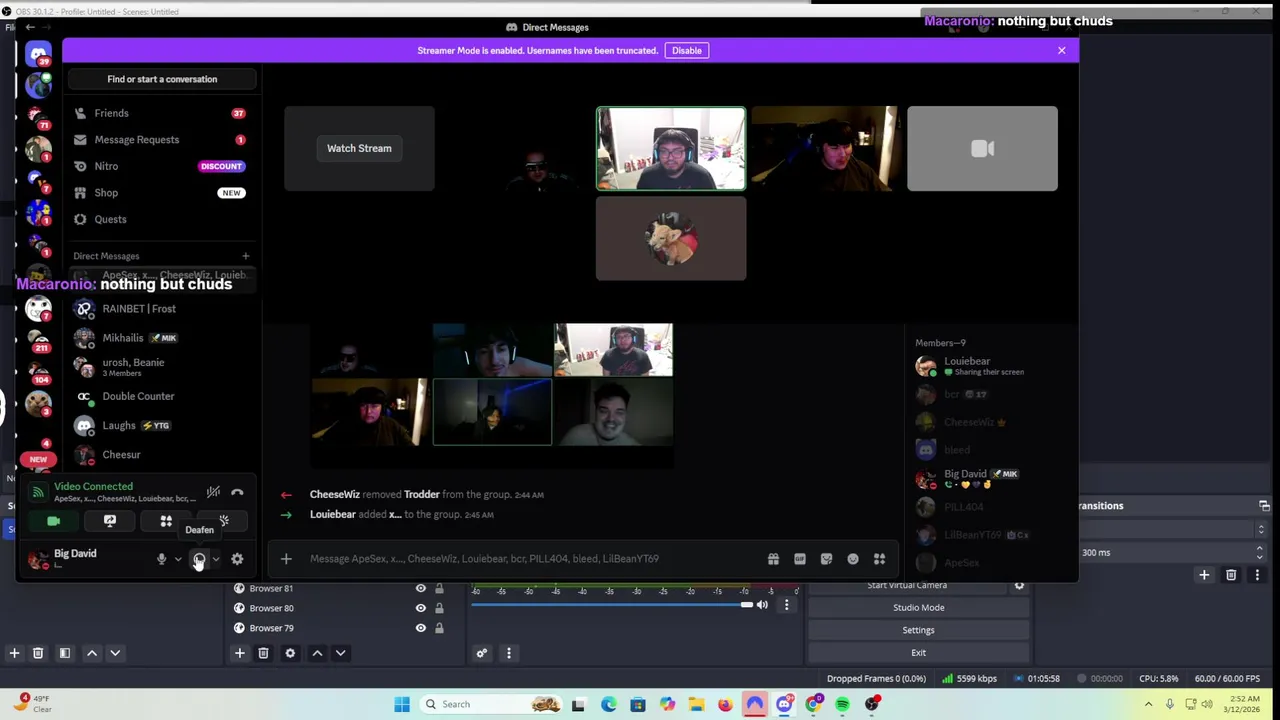1280x720 pixels.
Task: Click the attach plus icon in message bar
Action: pos(286,559)
